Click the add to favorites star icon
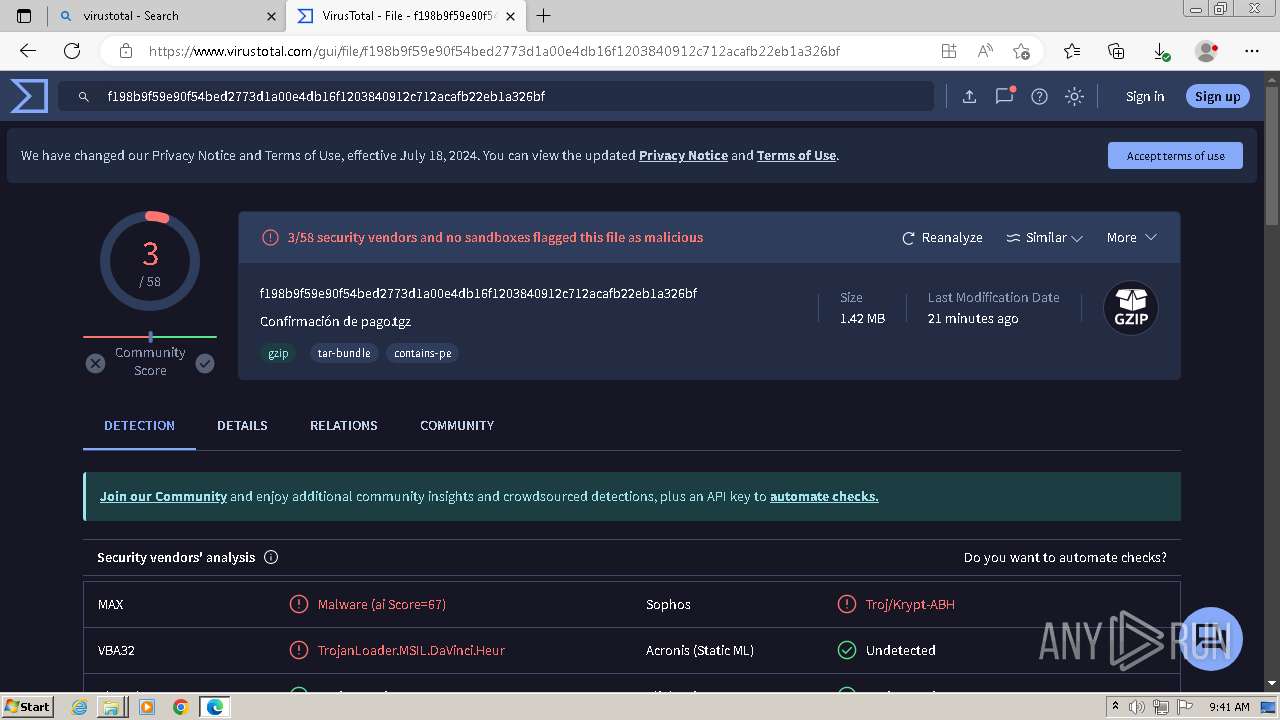This screenshot has width=1280, height=720. click(x=1021, y=51)
